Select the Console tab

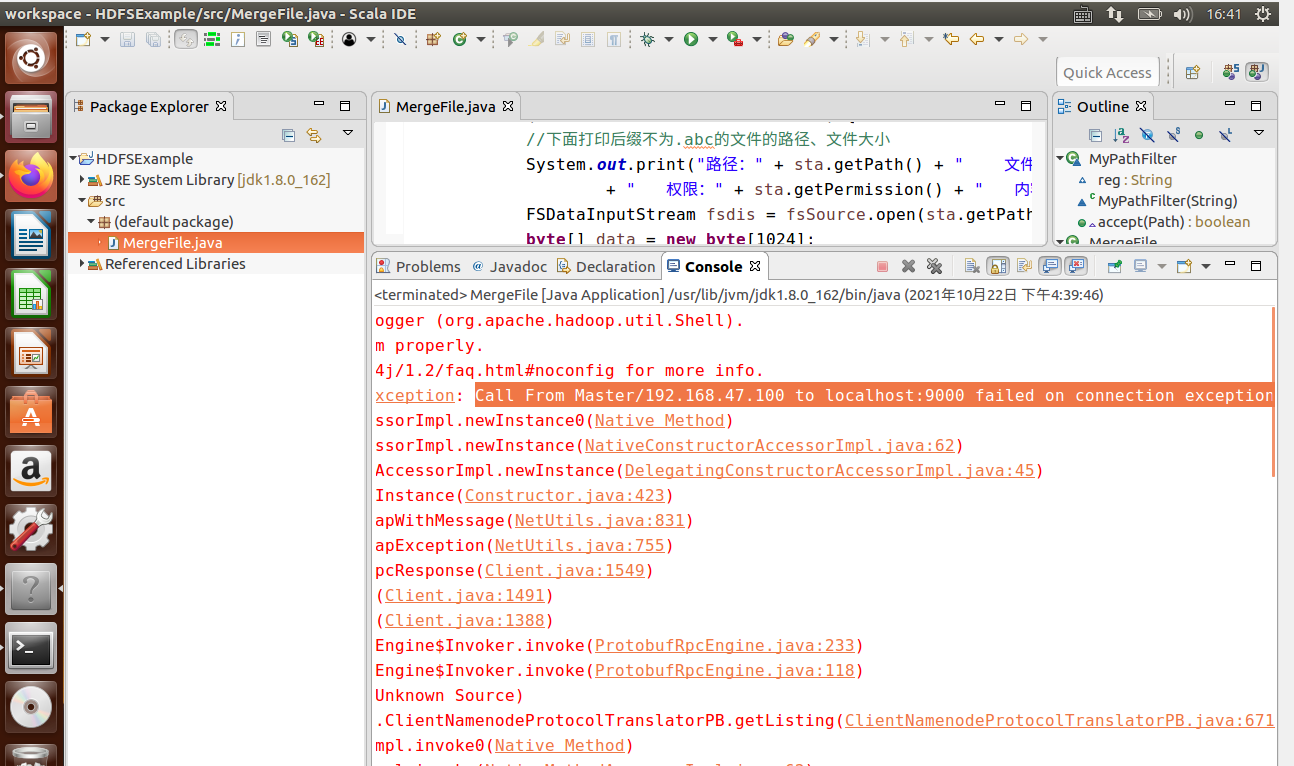click(713, 266)
